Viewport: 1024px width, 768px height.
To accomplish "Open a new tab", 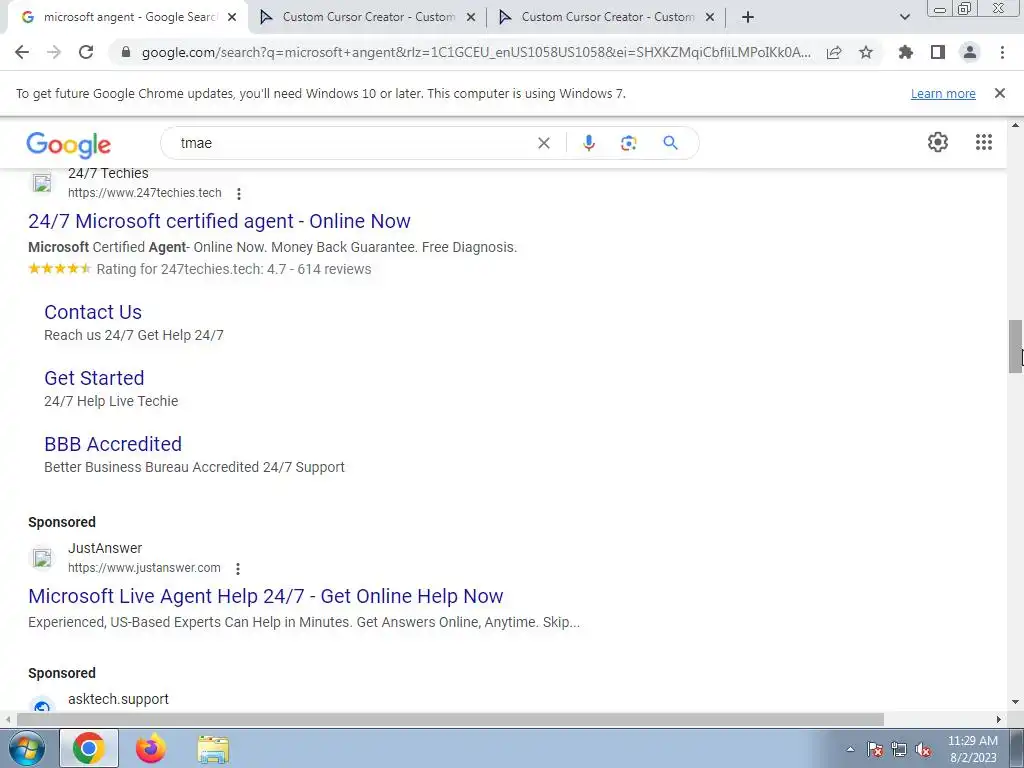I will tap(748, 17).
